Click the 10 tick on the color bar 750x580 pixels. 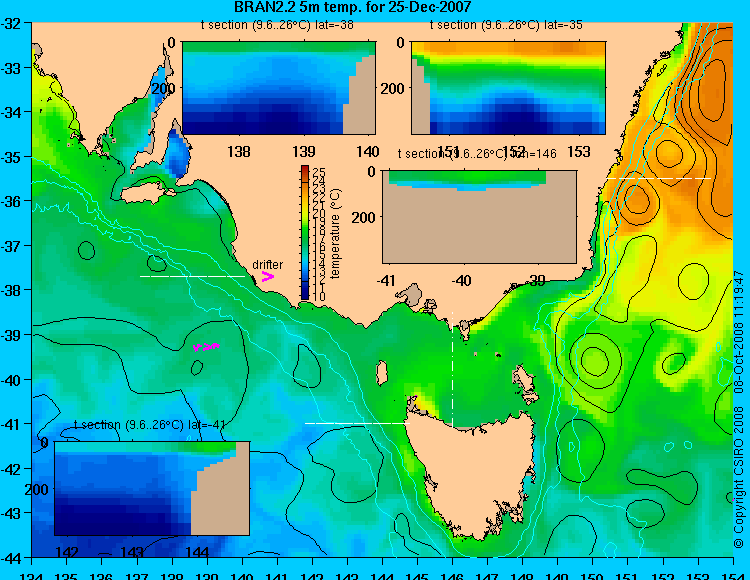(x=319, y=296)
